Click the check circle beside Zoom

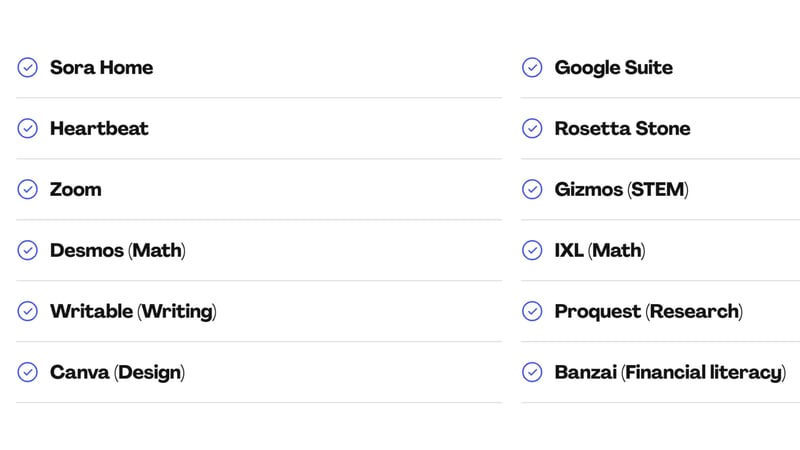(28, 190)
